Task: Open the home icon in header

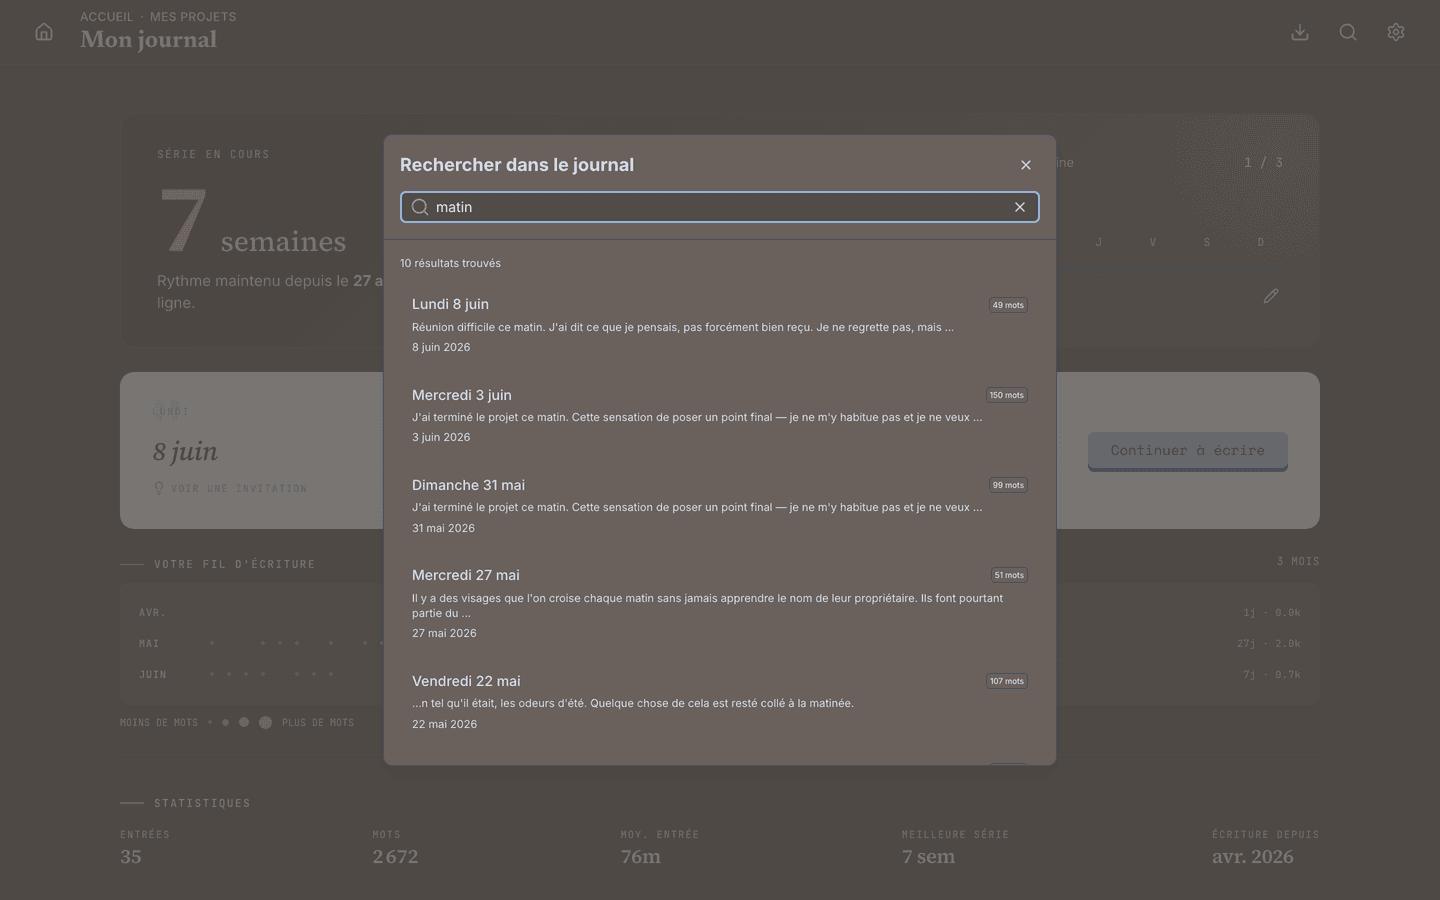Action: pos(44,32)
